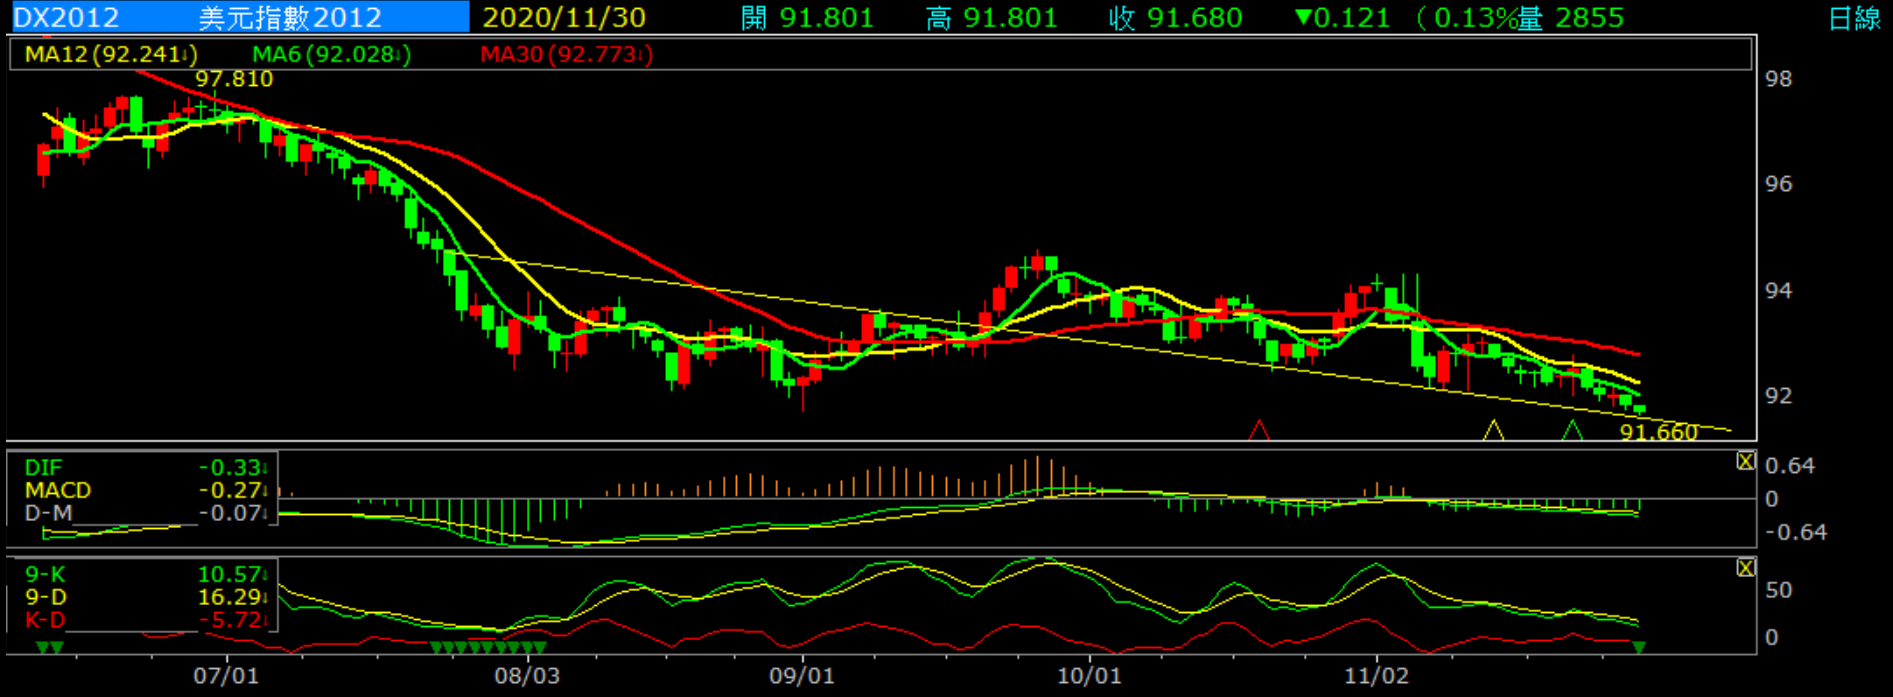Click the 91.660 low price label
The image size is (1893, 697).
(x=1658, y=432)
